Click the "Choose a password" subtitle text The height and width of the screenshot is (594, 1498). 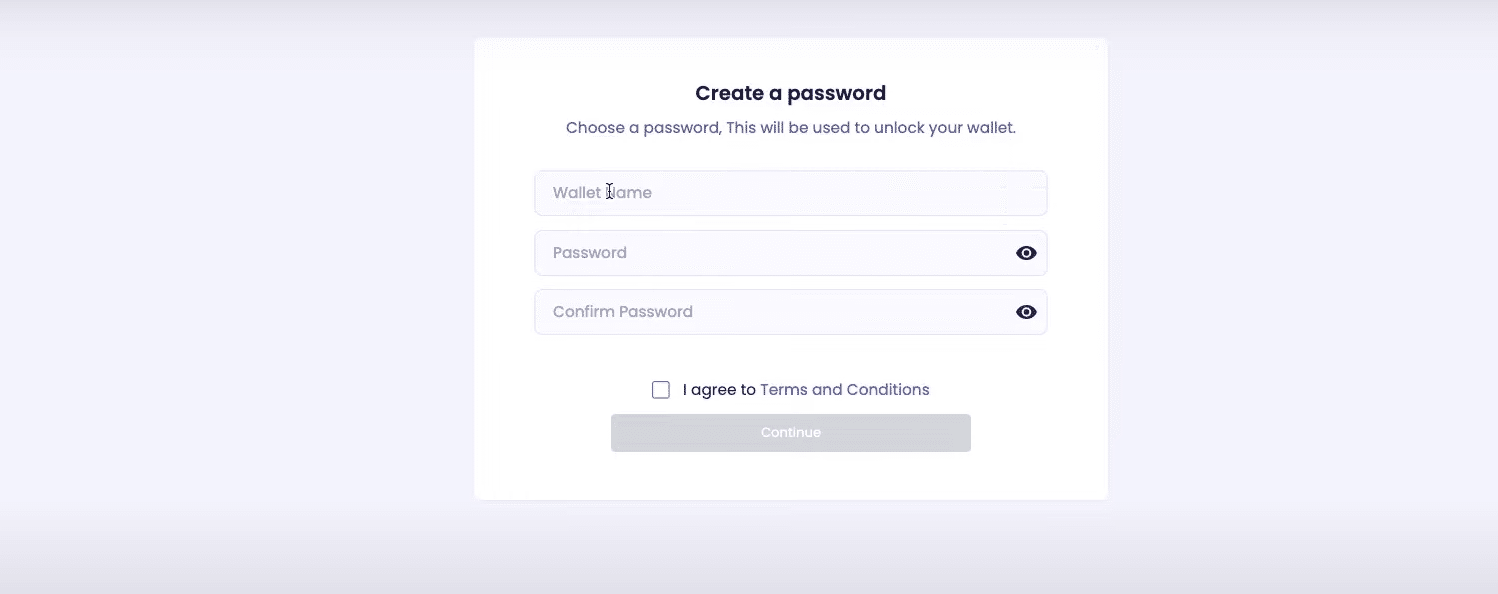click(790, 128)
